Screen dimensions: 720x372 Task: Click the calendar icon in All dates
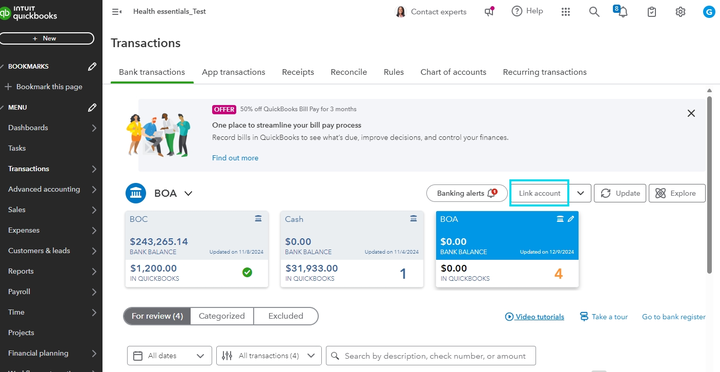click(x=137, y=355)
